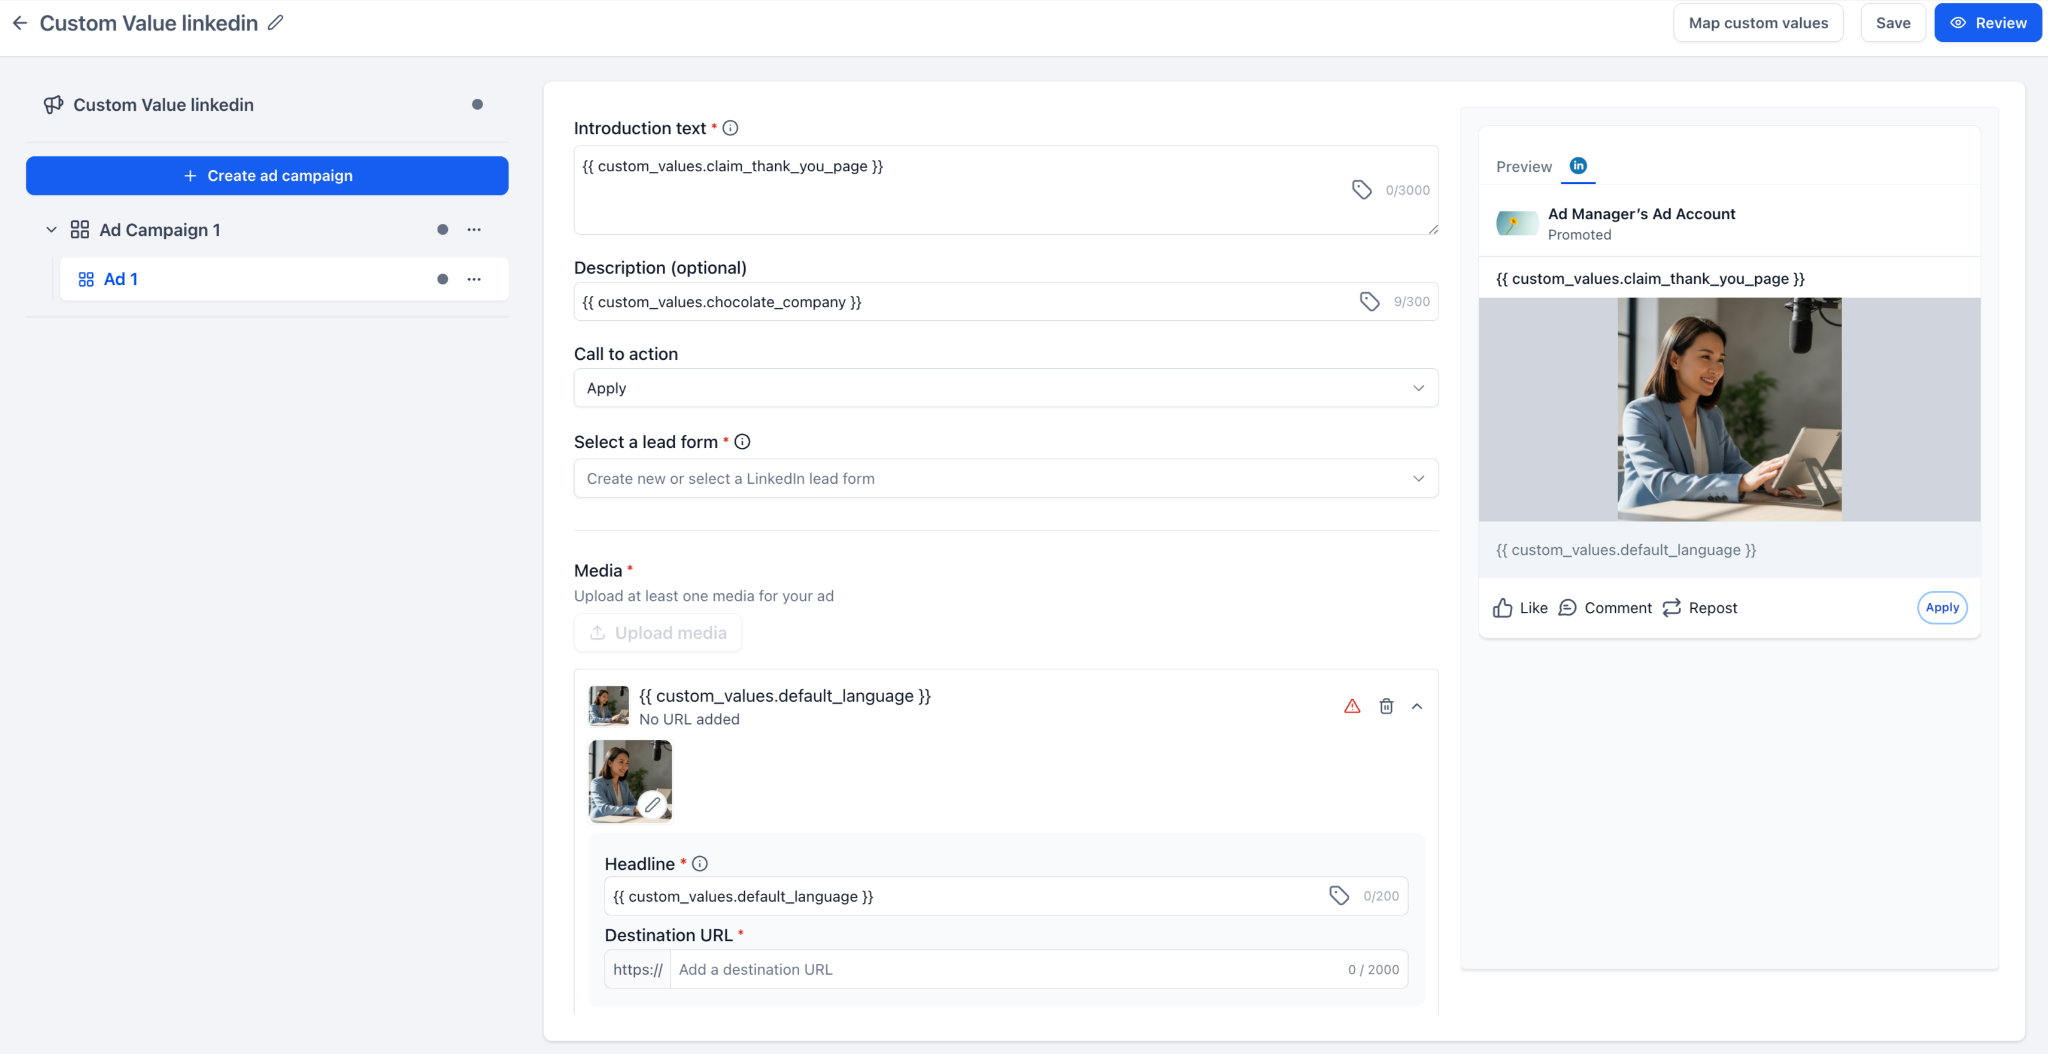The image size is (2048, 1054).
Task: Click the Map custom values button
Action: 1758,23
